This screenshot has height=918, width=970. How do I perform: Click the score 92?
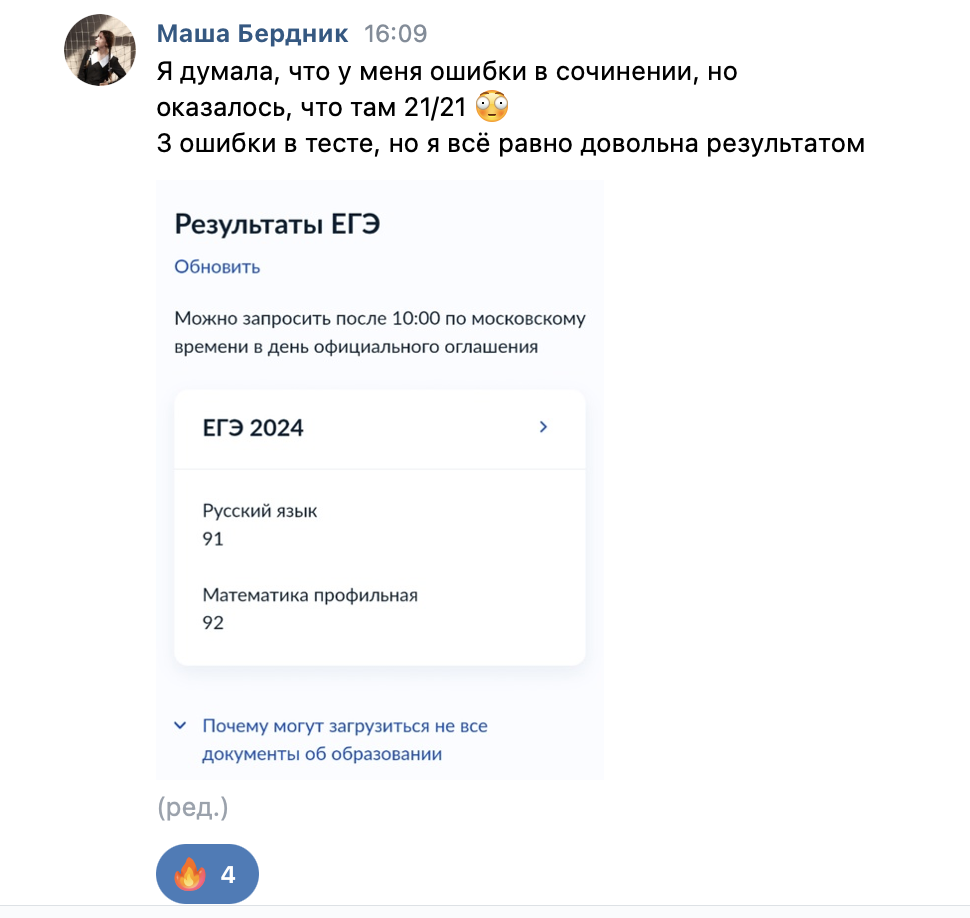pyautogui.click(x=213, y=623)
